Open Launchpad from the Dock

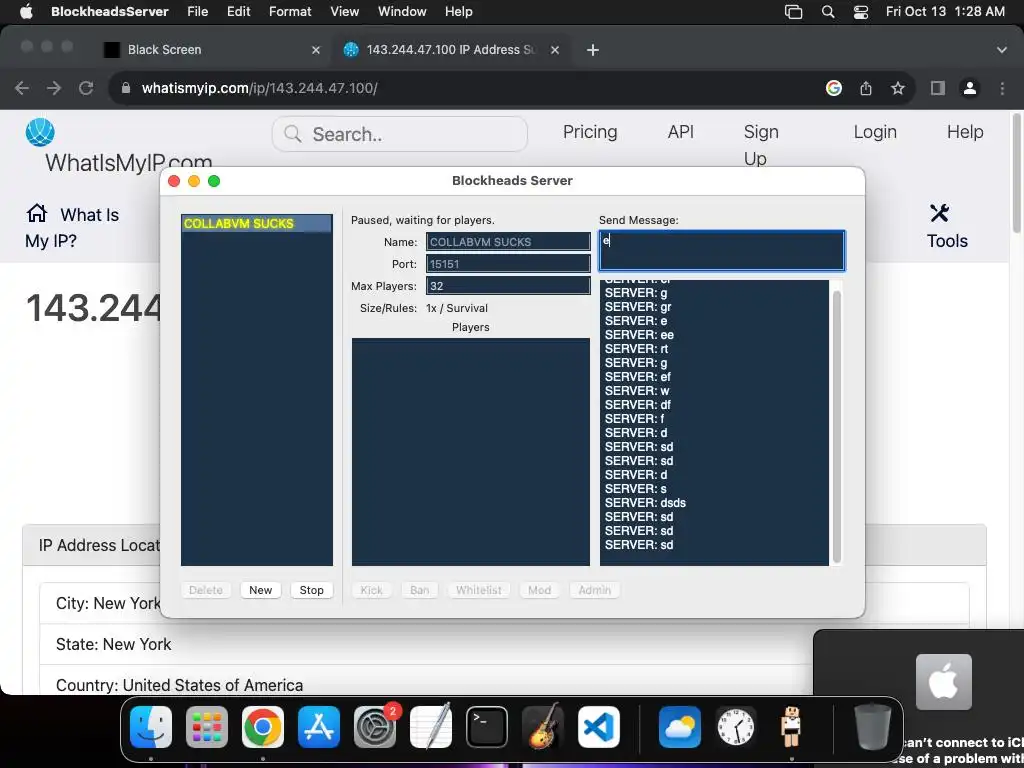pyautogui.click(x=207, y=727)
